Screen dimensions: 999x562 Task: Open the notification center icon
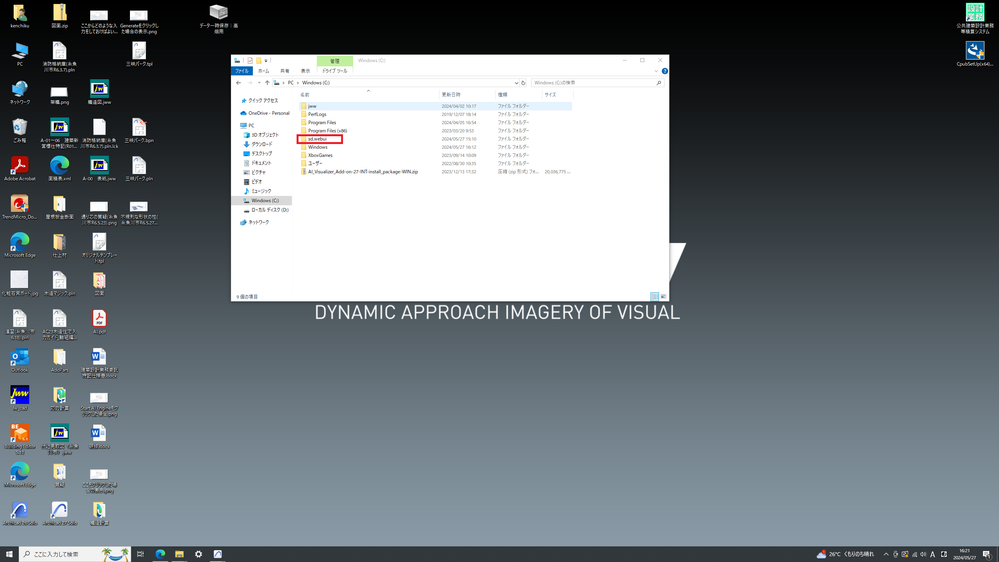click(x=986, y=554)
